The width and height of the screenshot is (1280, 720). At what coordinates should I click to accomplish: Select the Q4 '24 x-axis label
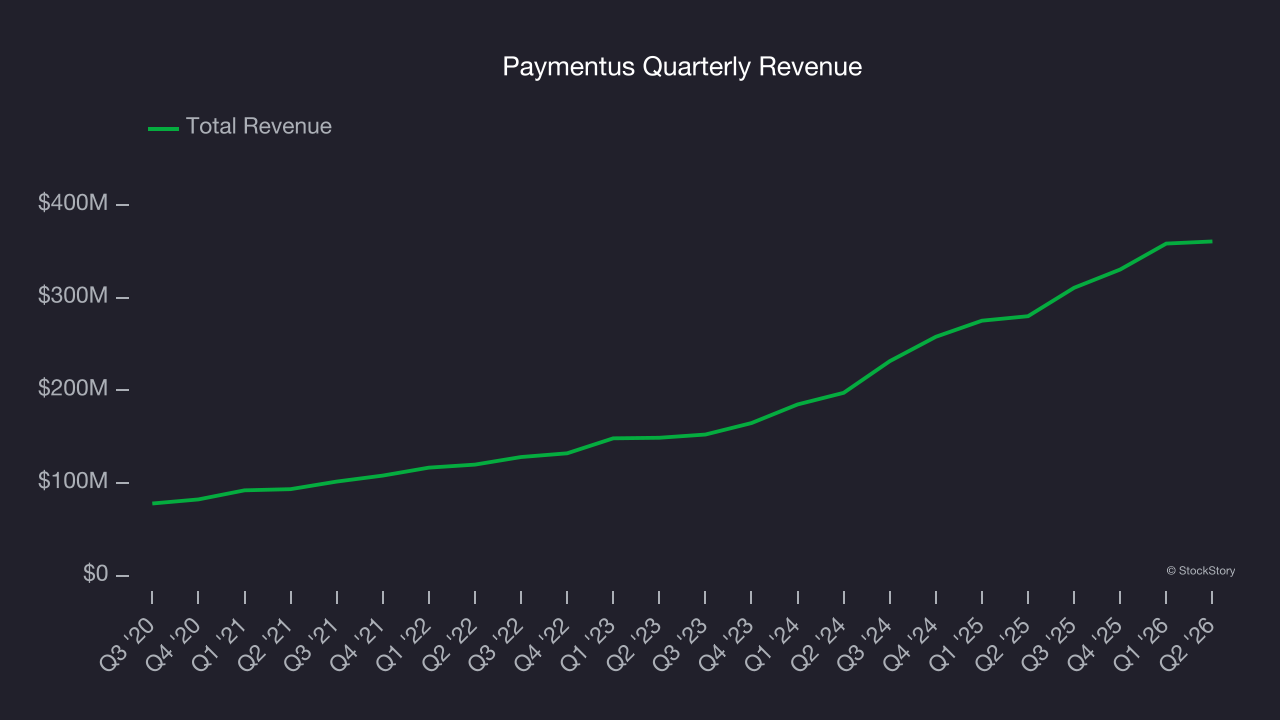[x=910, y=642]
